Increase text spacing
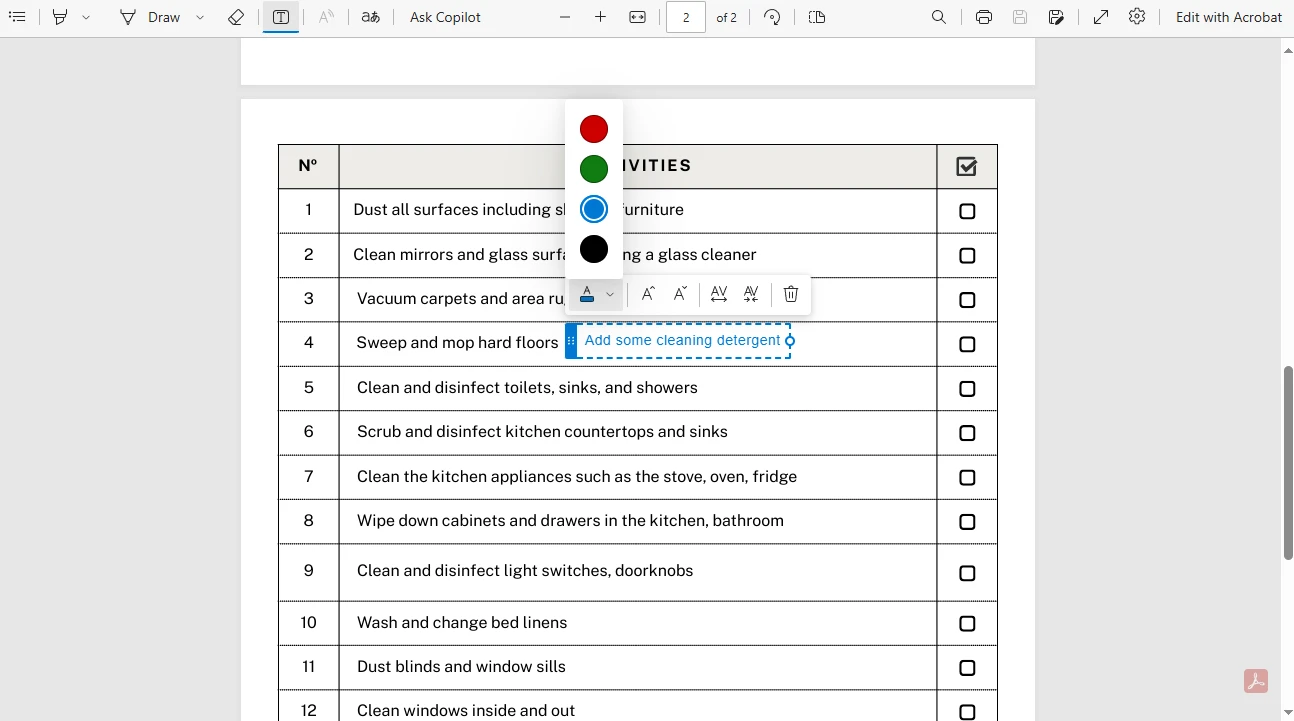Image resolution: width=1294 pixels, height=721 pixels. point(718,294)
